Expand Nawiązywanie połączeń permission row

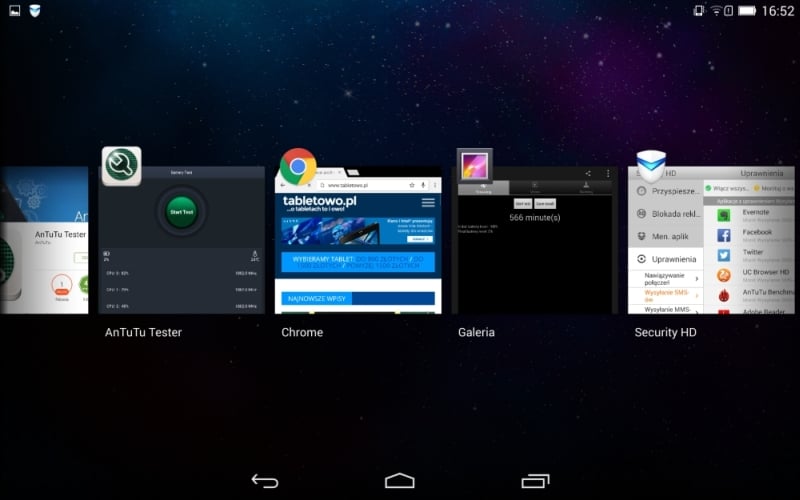click(x=665, y=279)
